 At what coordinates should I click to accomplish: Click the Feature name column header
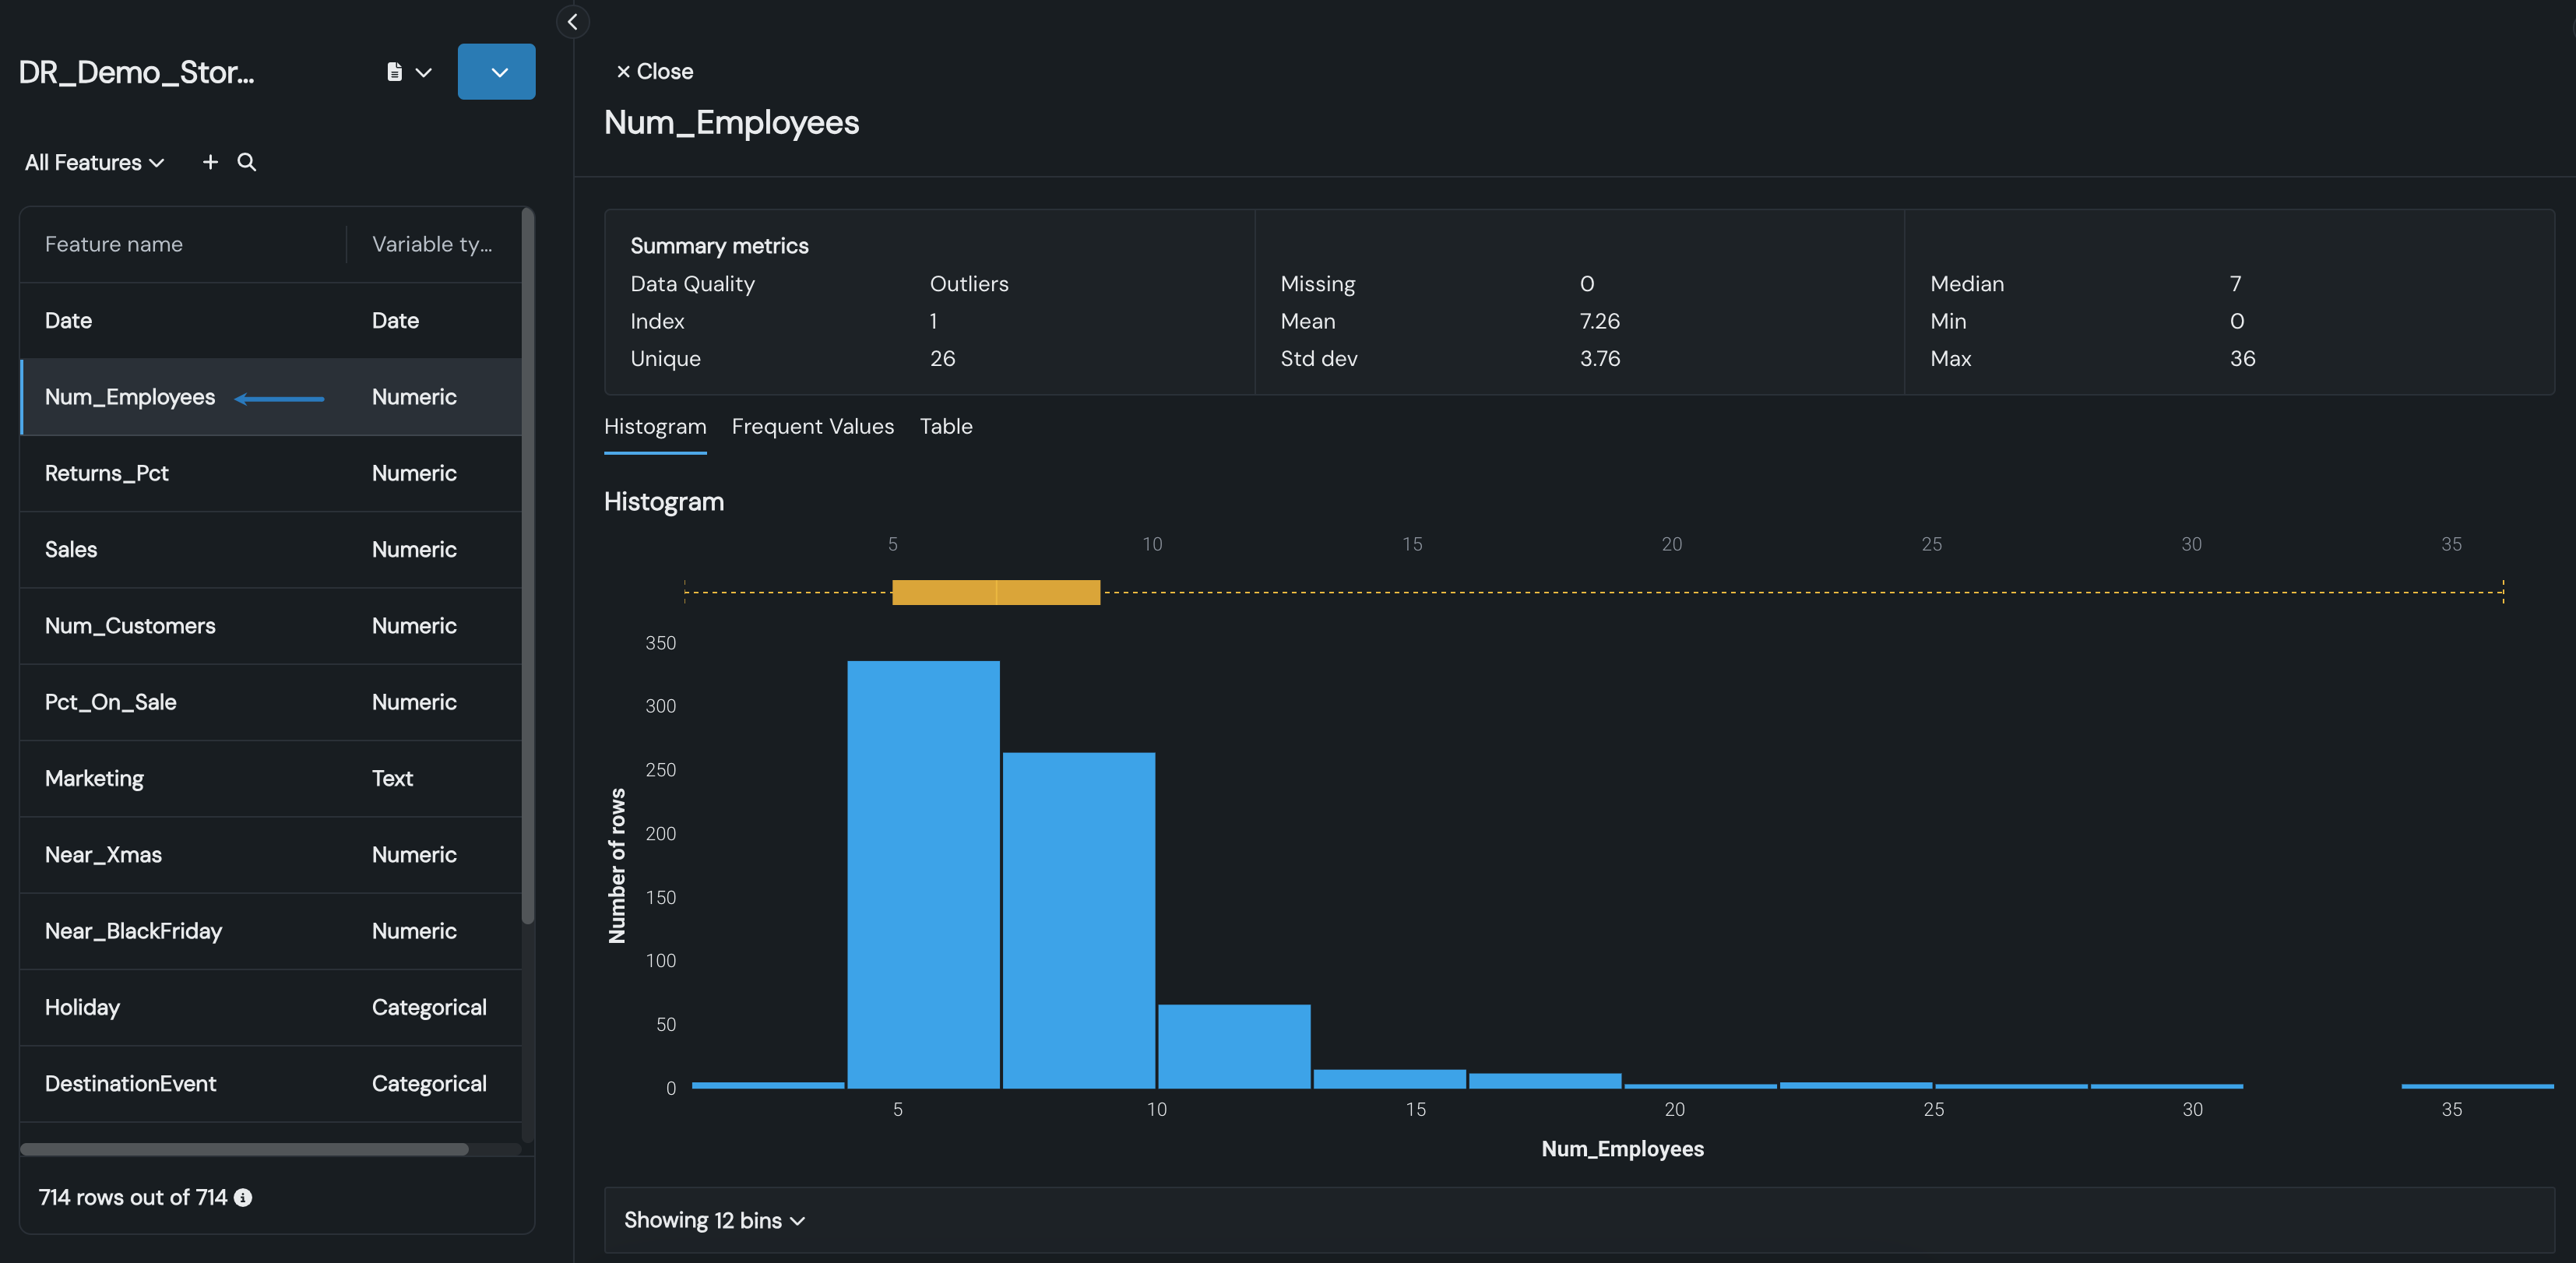(114, 245)
